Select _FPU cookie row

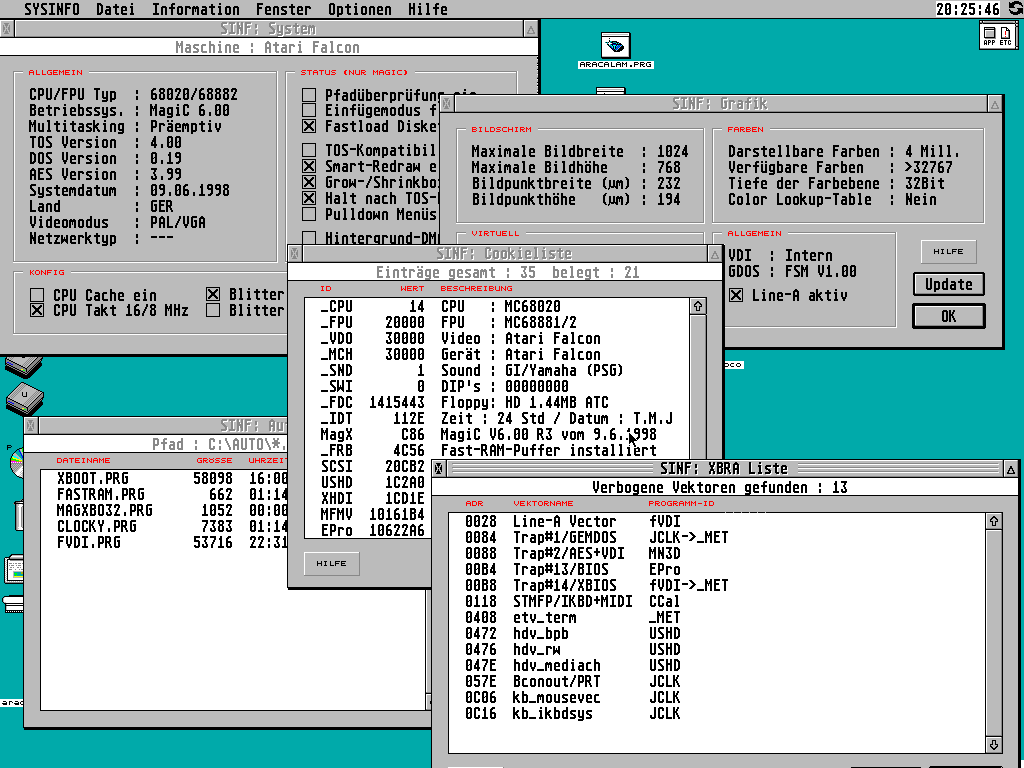point(497,322)
